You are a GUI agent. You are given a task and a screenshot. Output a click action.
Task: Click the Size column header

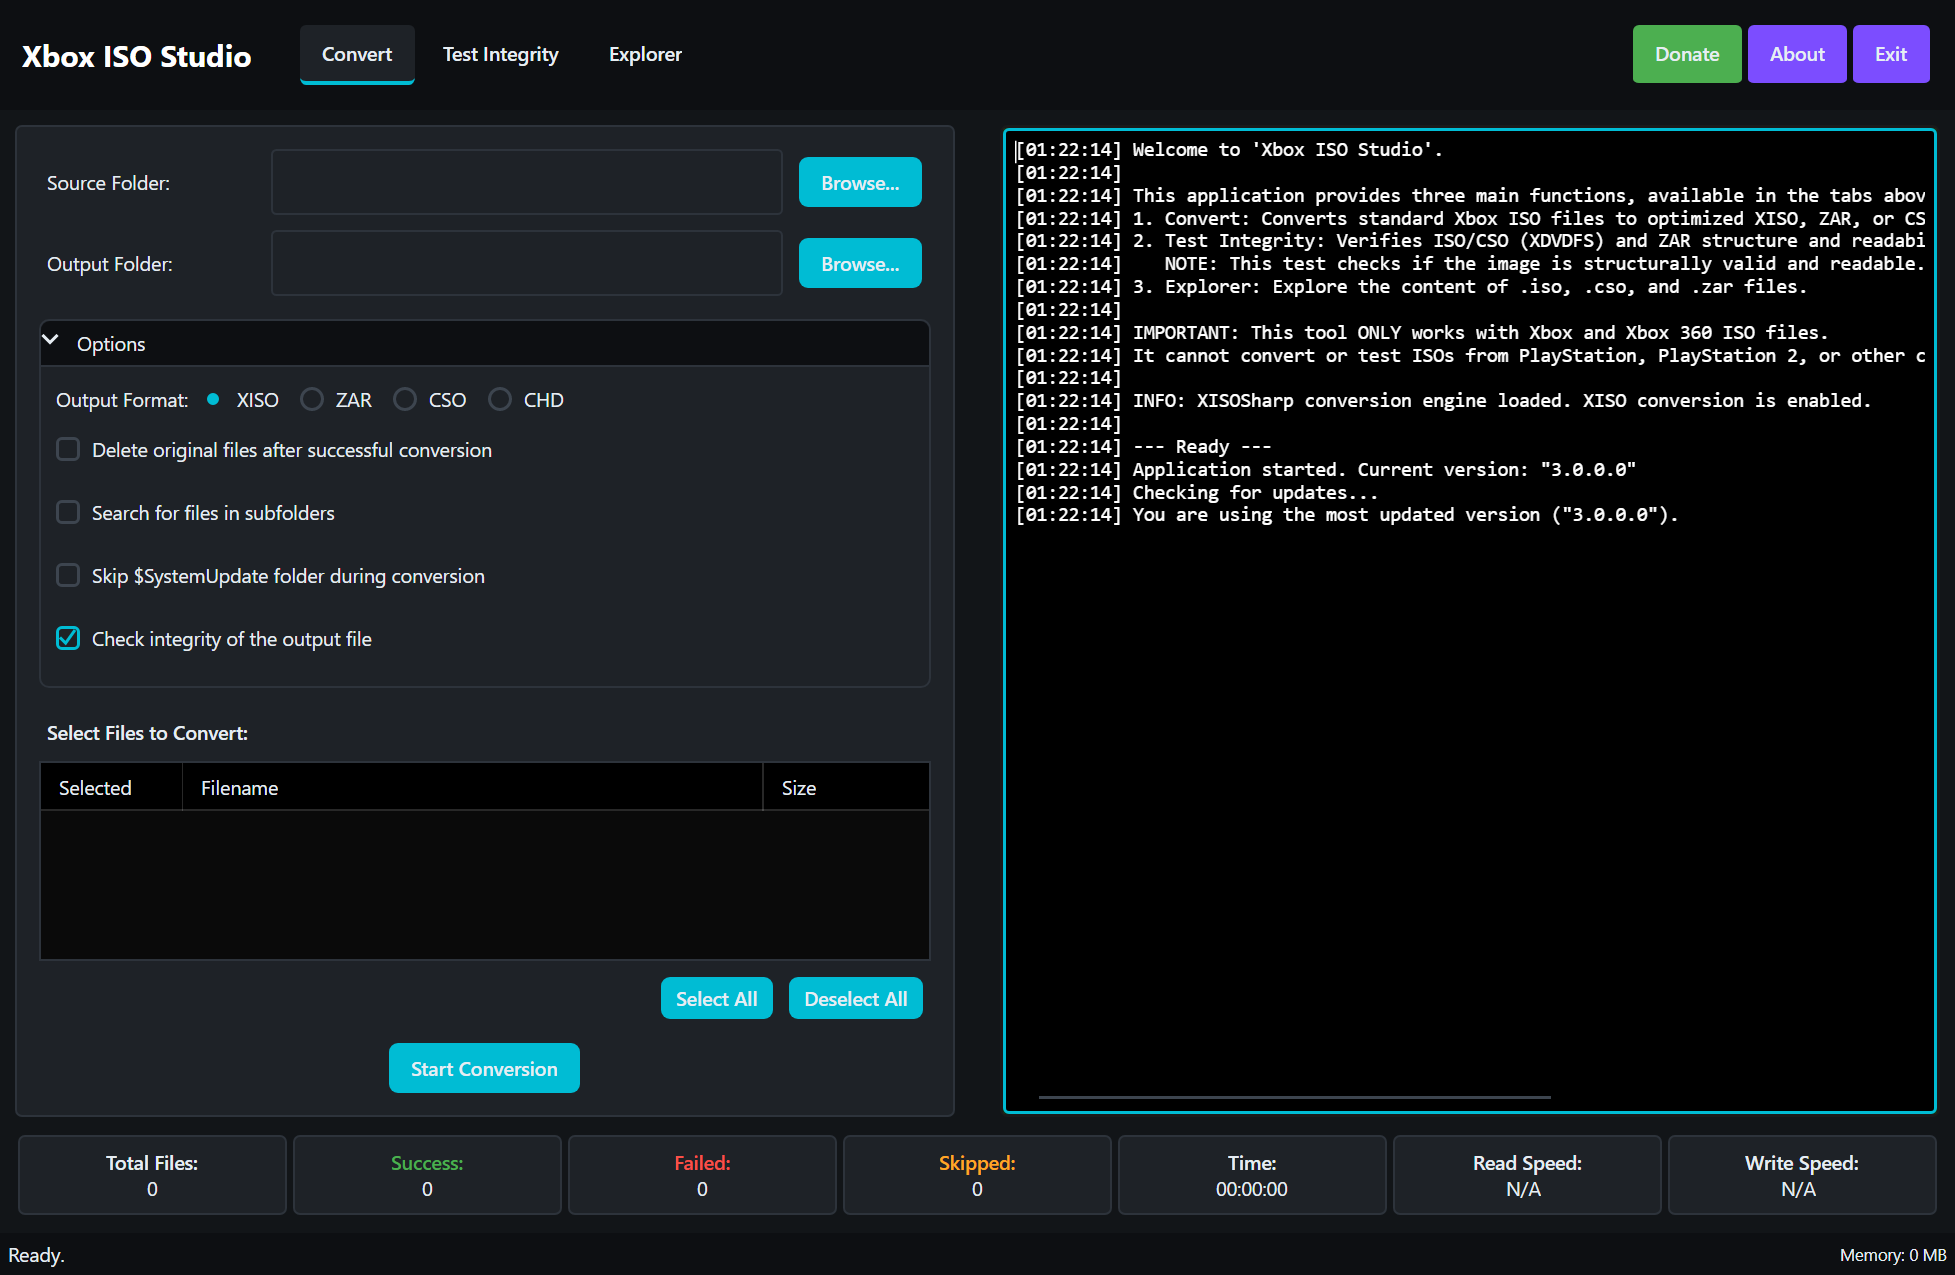pos(846,787)
